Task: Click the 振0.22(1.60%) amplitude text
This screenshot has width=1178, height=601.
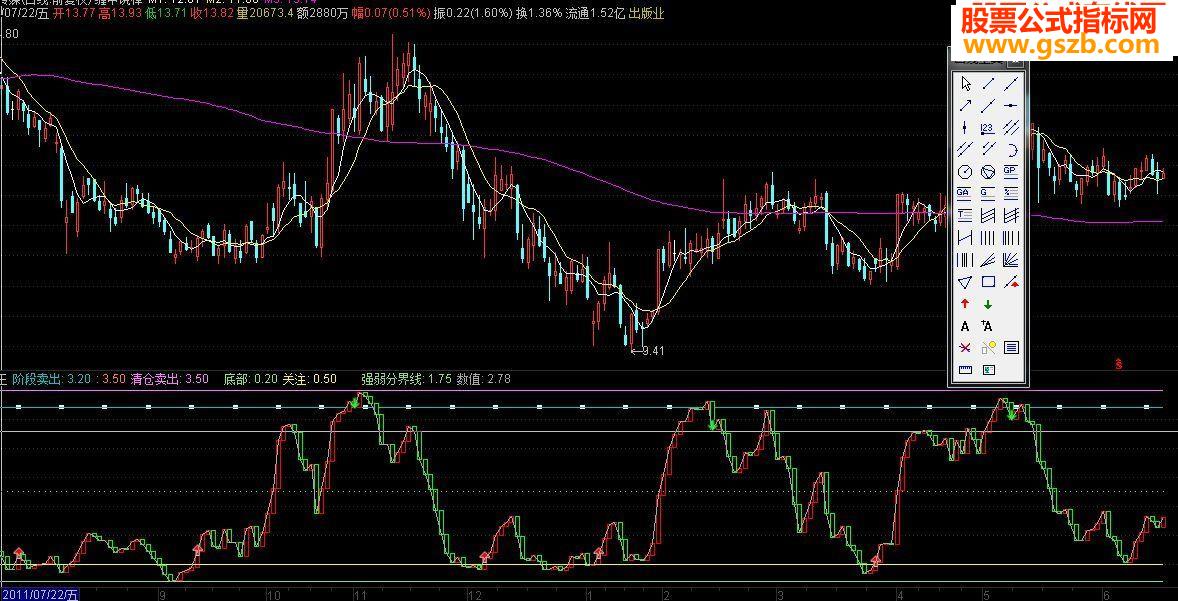Action: (x=473, y=13)
